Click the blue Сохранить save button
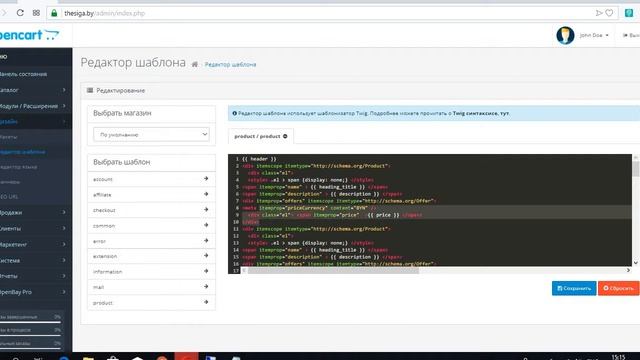This screenshot has width=640, height=360. (574, 288)
